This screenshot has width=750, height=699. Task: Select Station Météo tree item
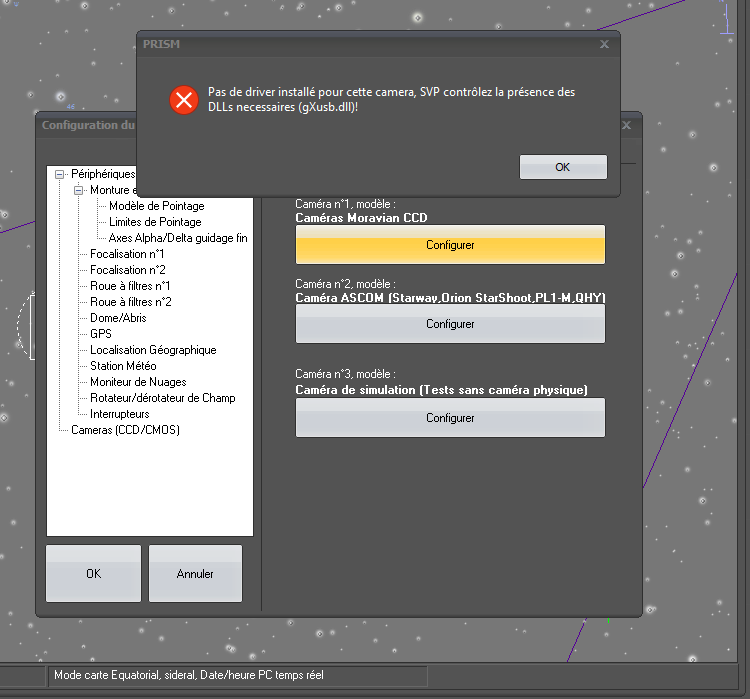[x=121, y=366]
